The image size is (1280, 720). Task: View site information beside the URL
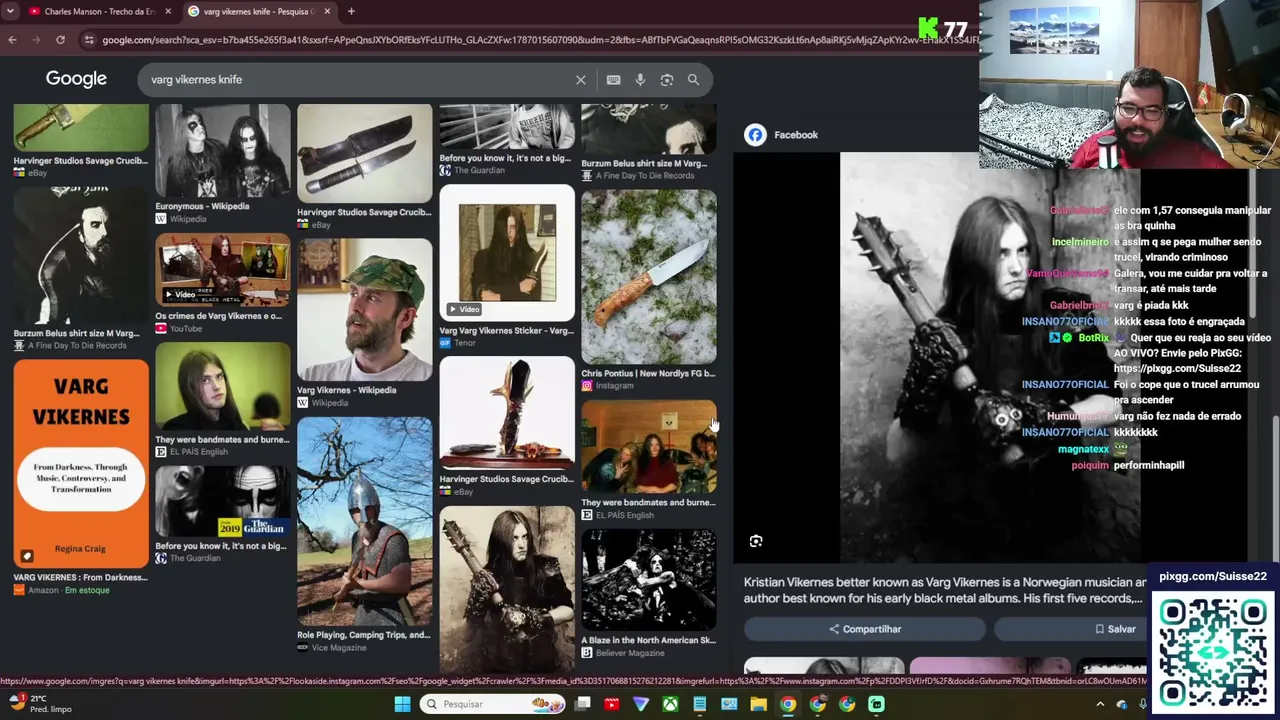coord(89,40)
